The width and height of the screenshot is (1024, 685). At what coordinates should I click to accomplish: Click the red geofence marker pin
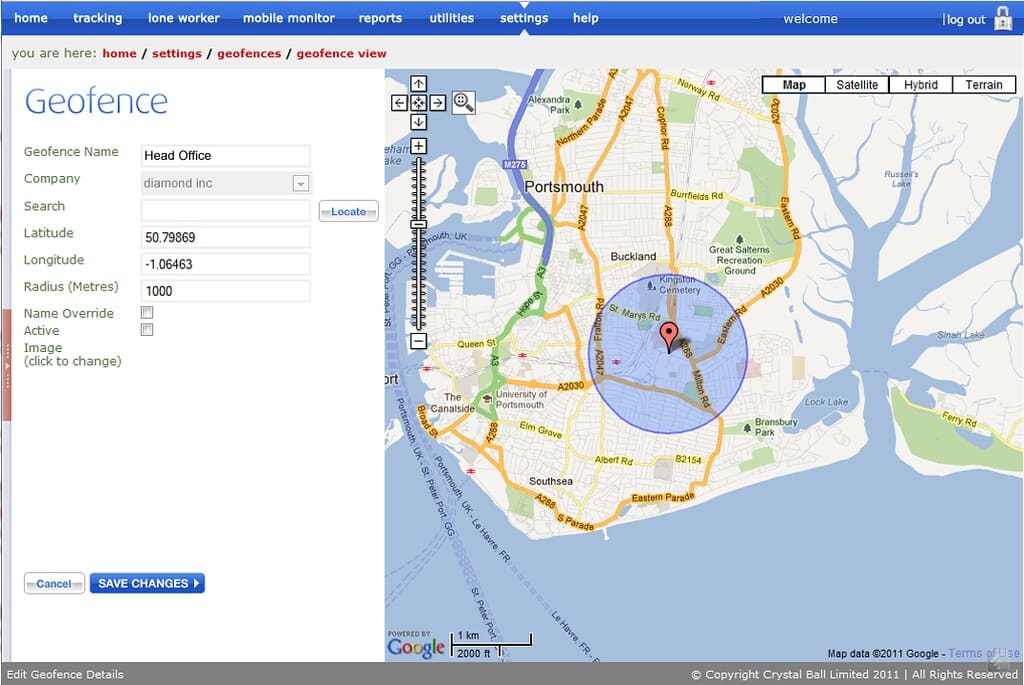click(668, 337)
